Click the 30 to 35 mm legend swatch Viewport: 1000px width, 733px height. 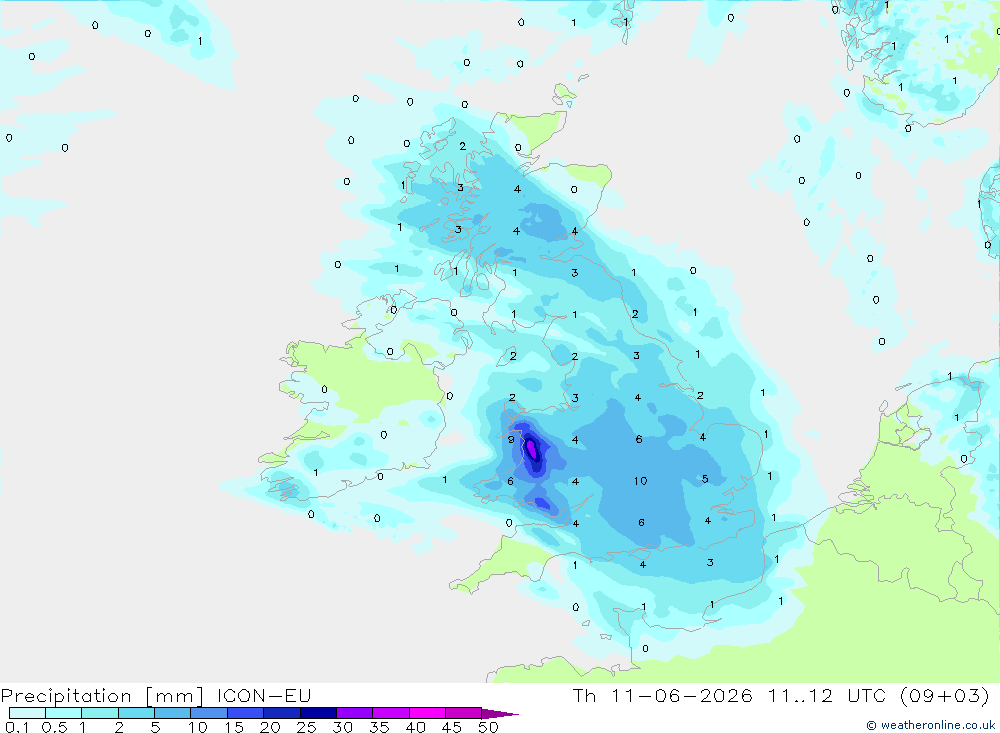pyautogui.click(x=355, y=713)
